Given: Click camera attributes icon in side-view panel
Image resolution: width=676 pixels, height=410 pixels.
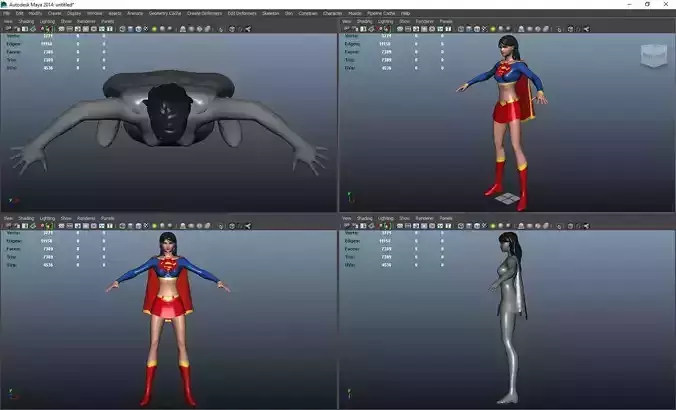Looking at the screenshot, I should pos(355,225).
